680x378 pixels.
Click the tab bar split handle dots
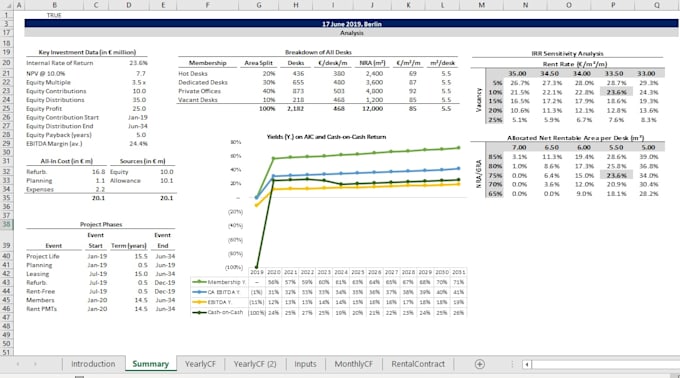tap(512, 364)
